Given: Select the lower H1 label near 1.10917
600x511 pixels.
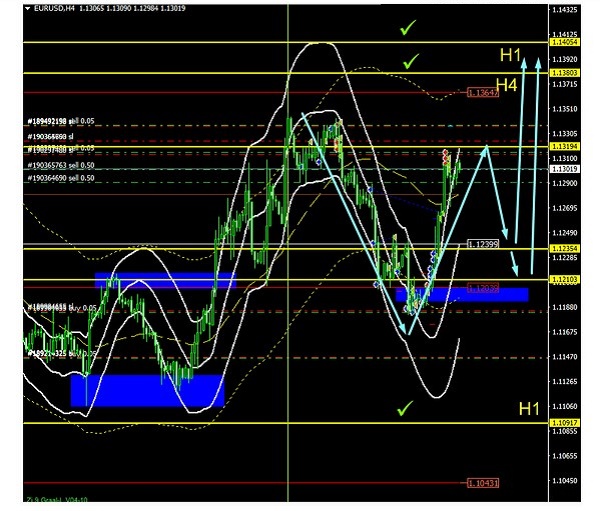Looking at the screenshot, I should click(528, 408).
